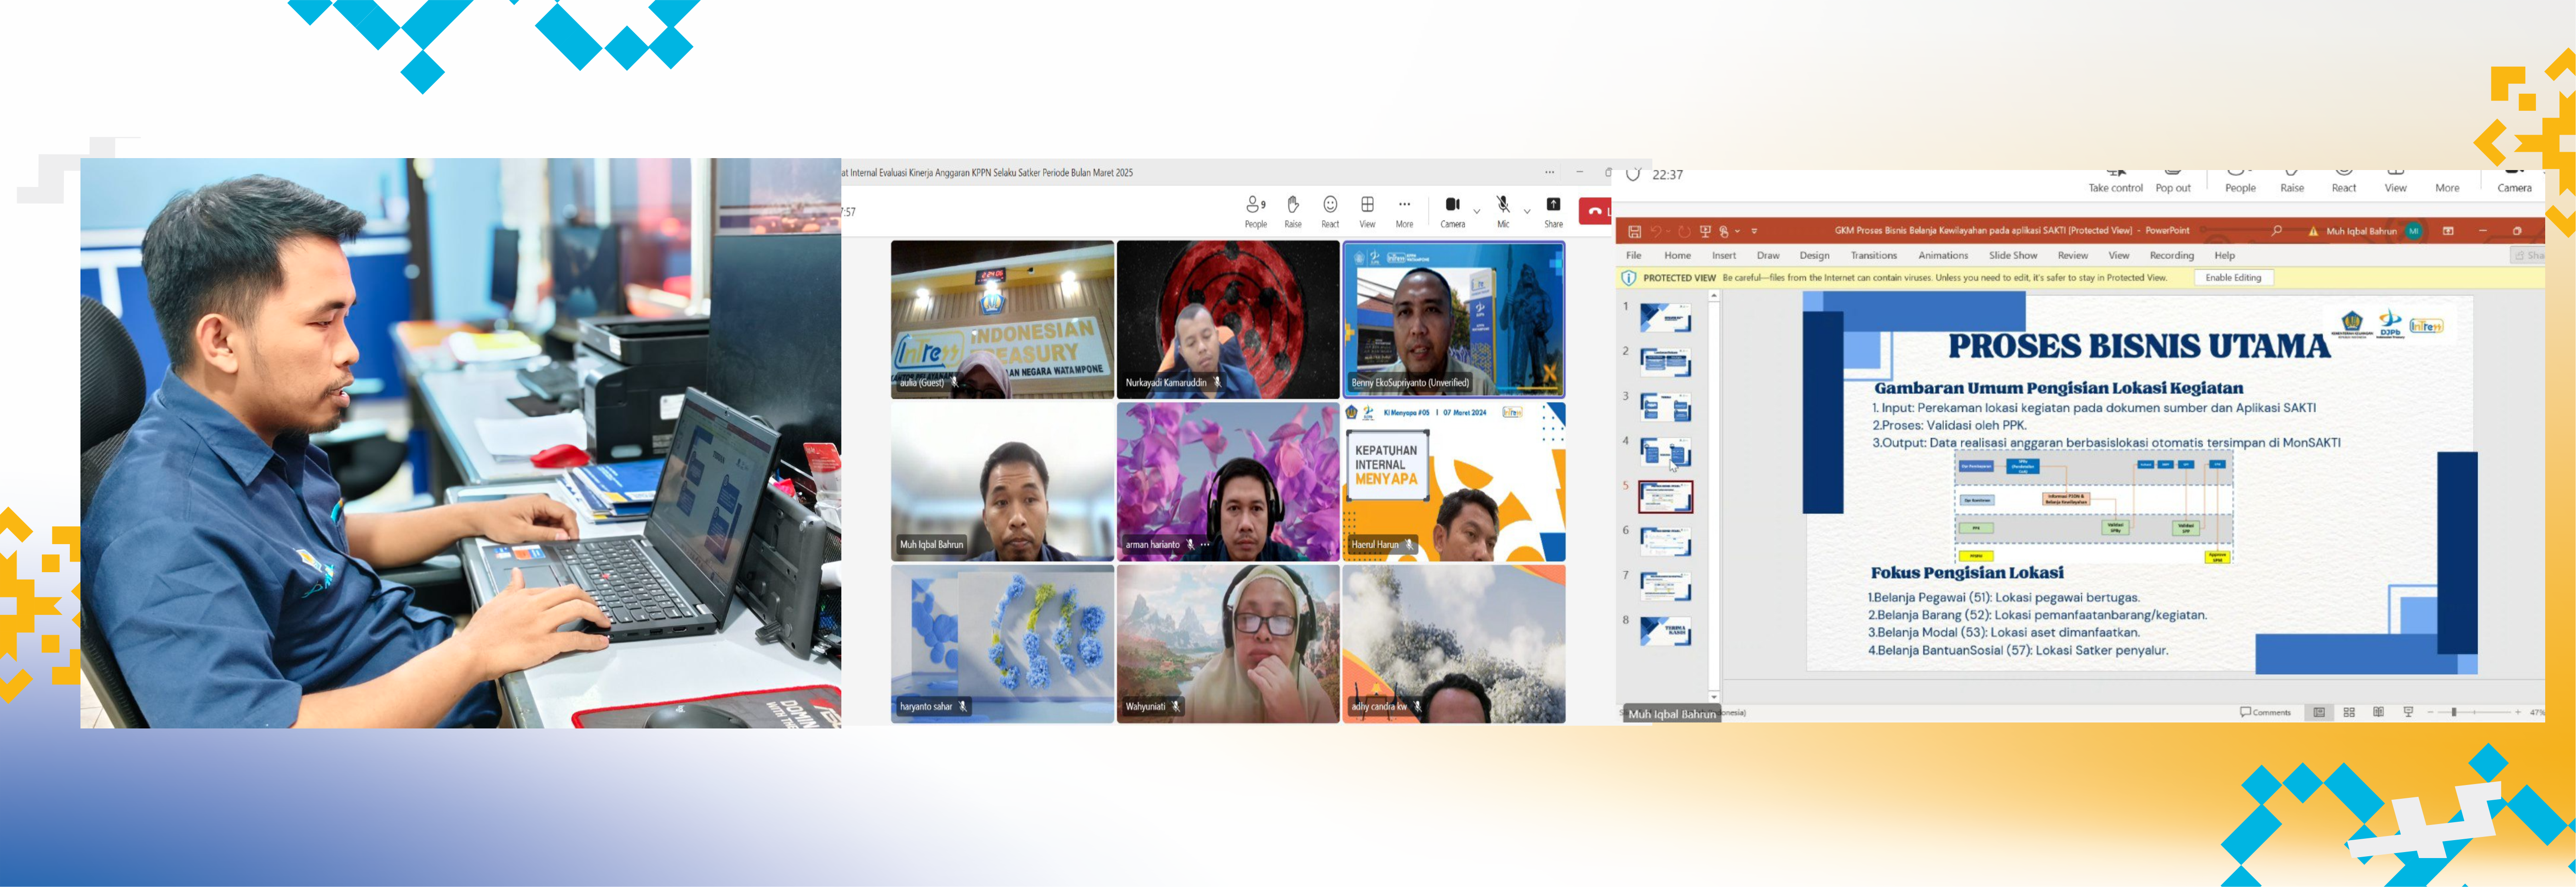The height and width of the screenshot is (887, 2576).
Task: Click the PowerPoint Redo icon
Action: (1684, 231)
